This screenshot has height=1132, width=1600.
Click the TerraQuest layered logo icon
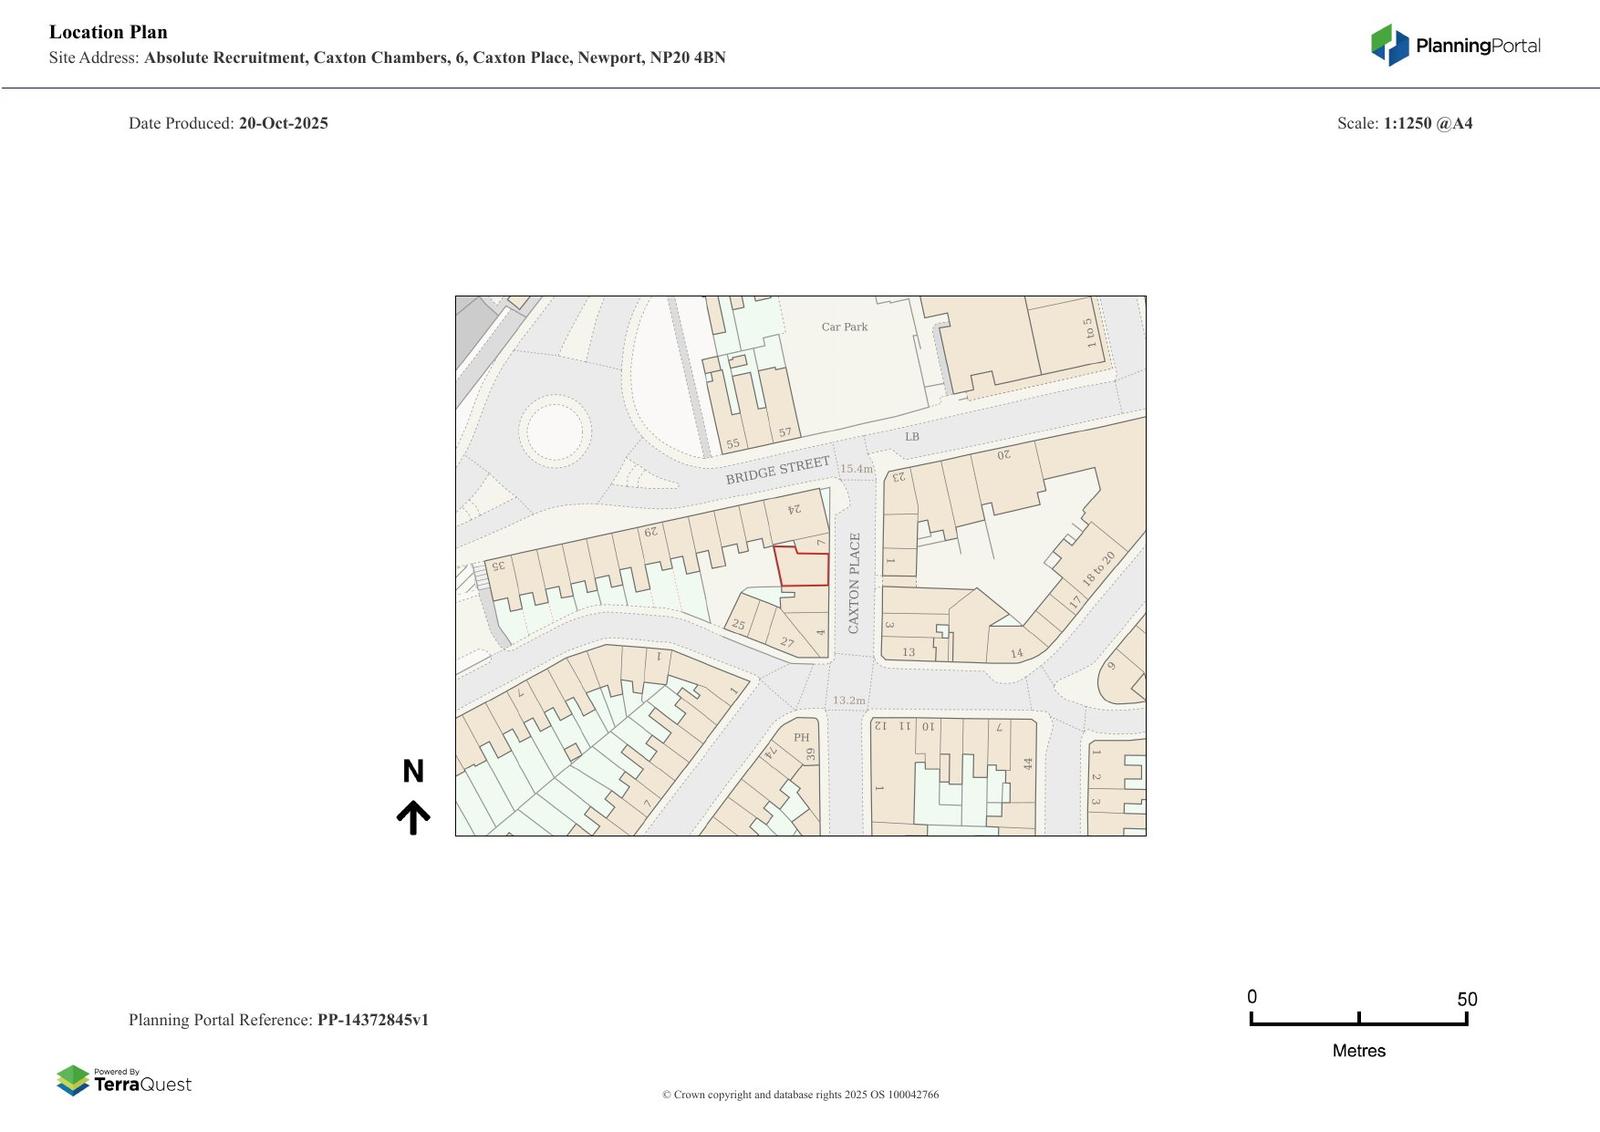(73, 1080)
